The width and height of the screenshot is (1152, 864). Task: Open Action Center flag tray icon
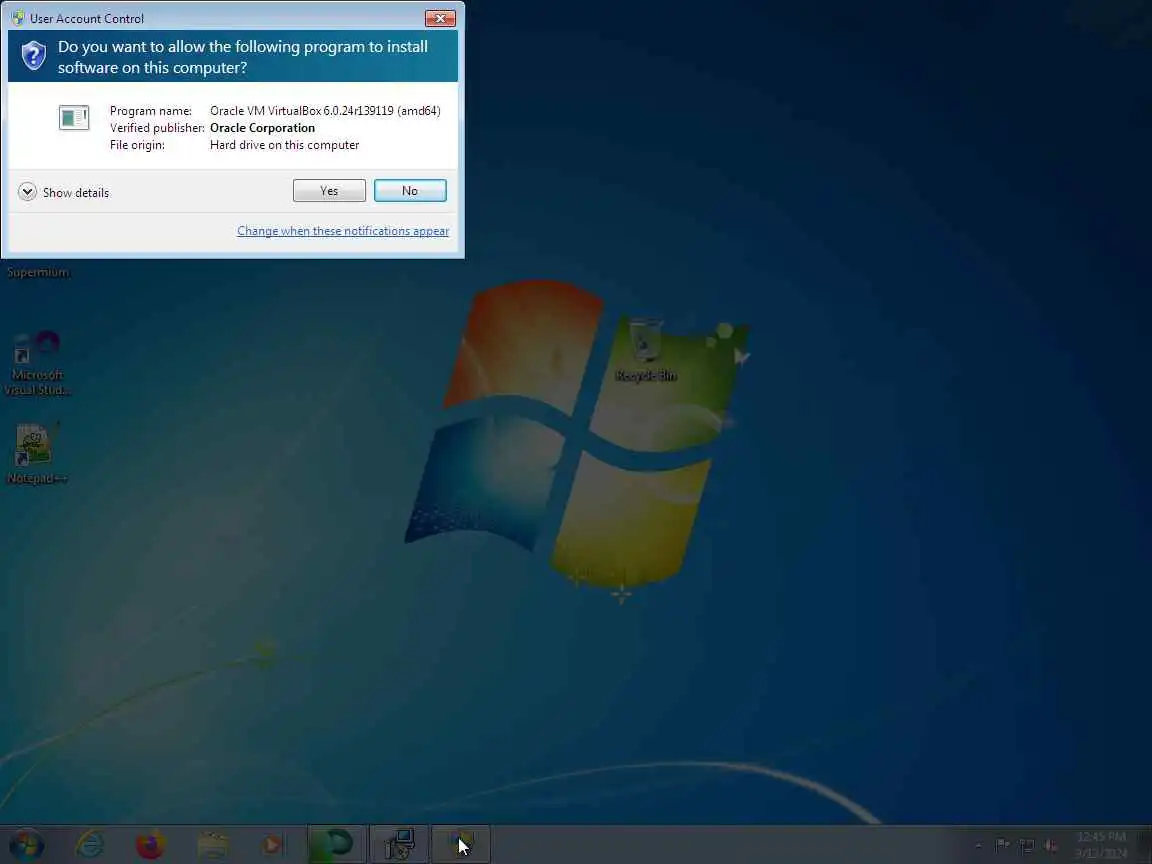click(1002, 846)
